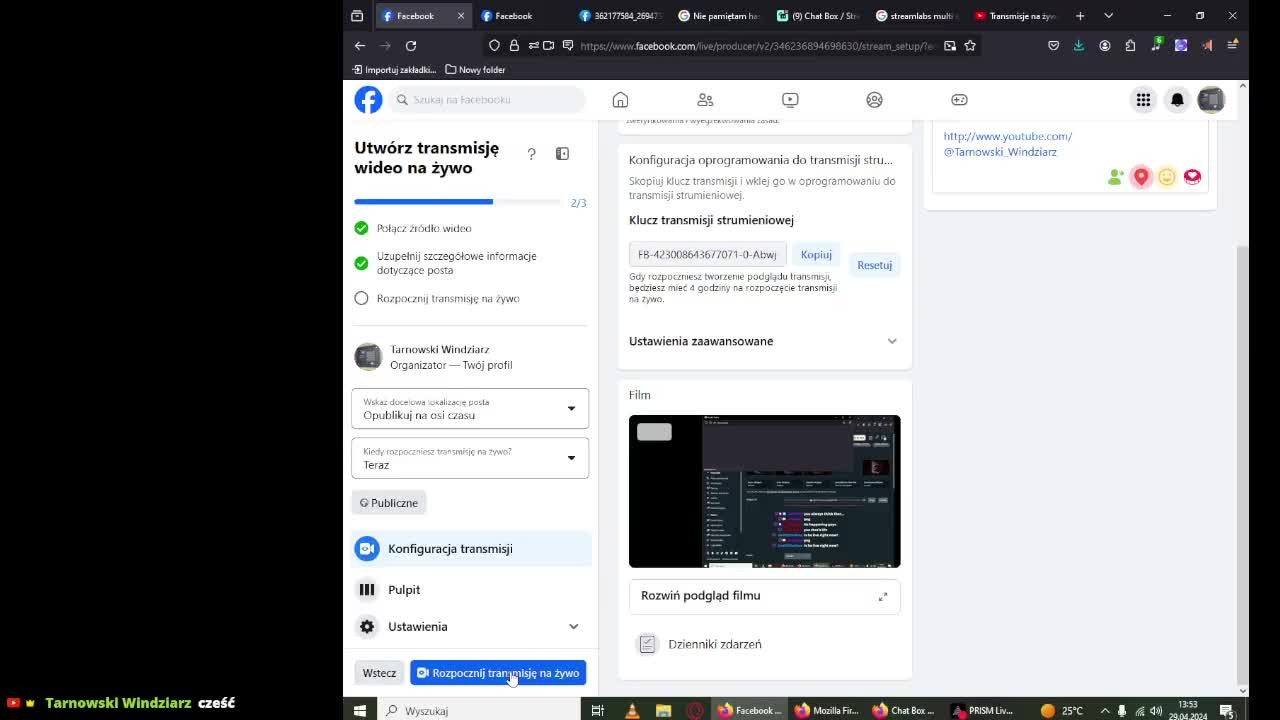Click the setup progress bar
This screenshot has width=1280, height=720.
click(x=458, y=202)
